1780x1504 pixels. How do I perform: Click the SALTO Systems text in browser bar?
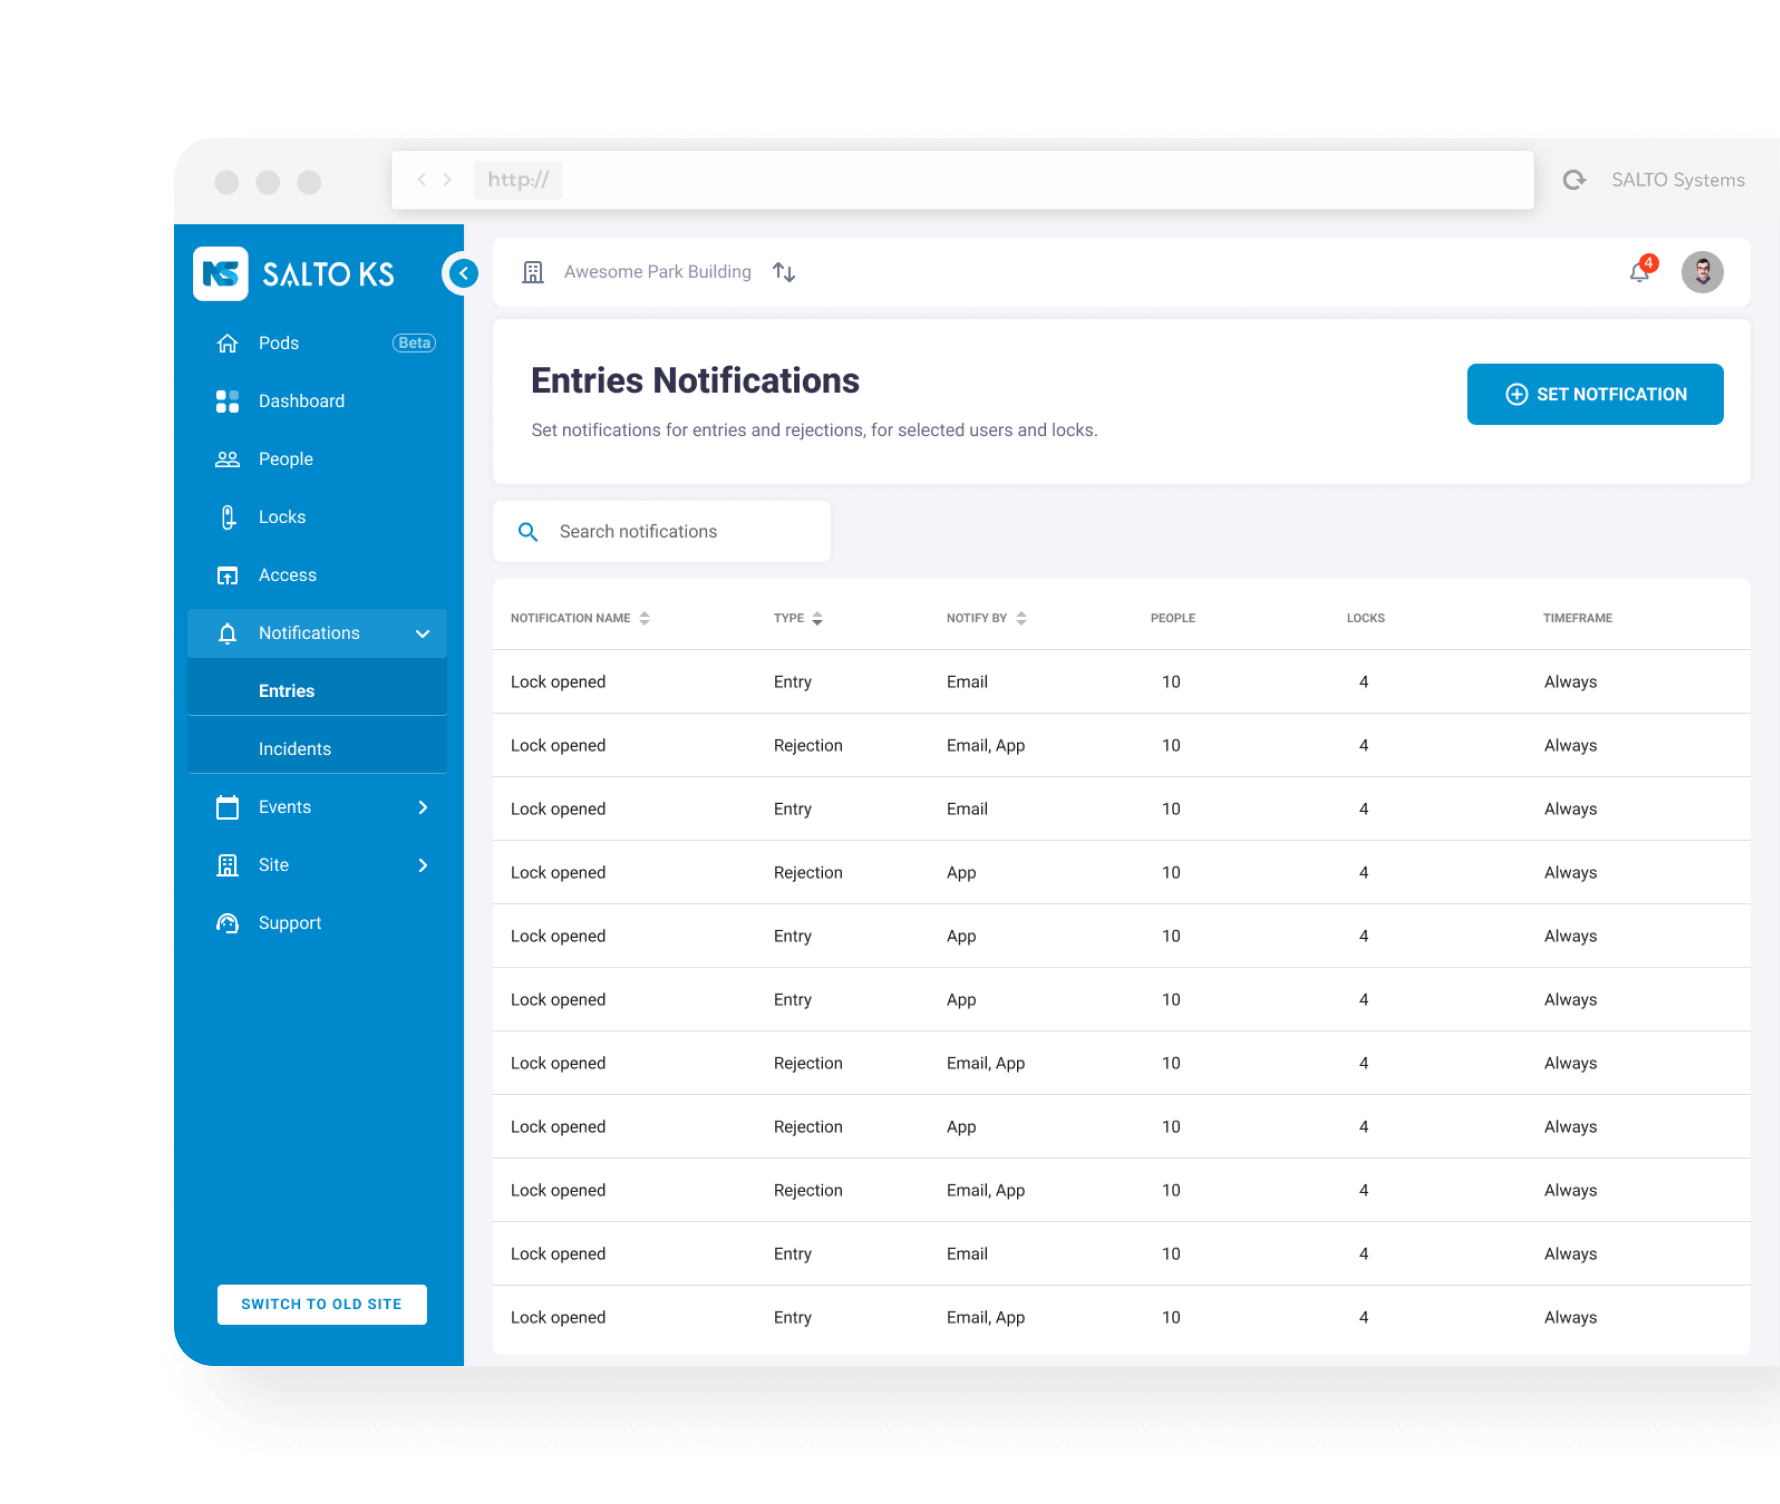tap(1678, 180)
